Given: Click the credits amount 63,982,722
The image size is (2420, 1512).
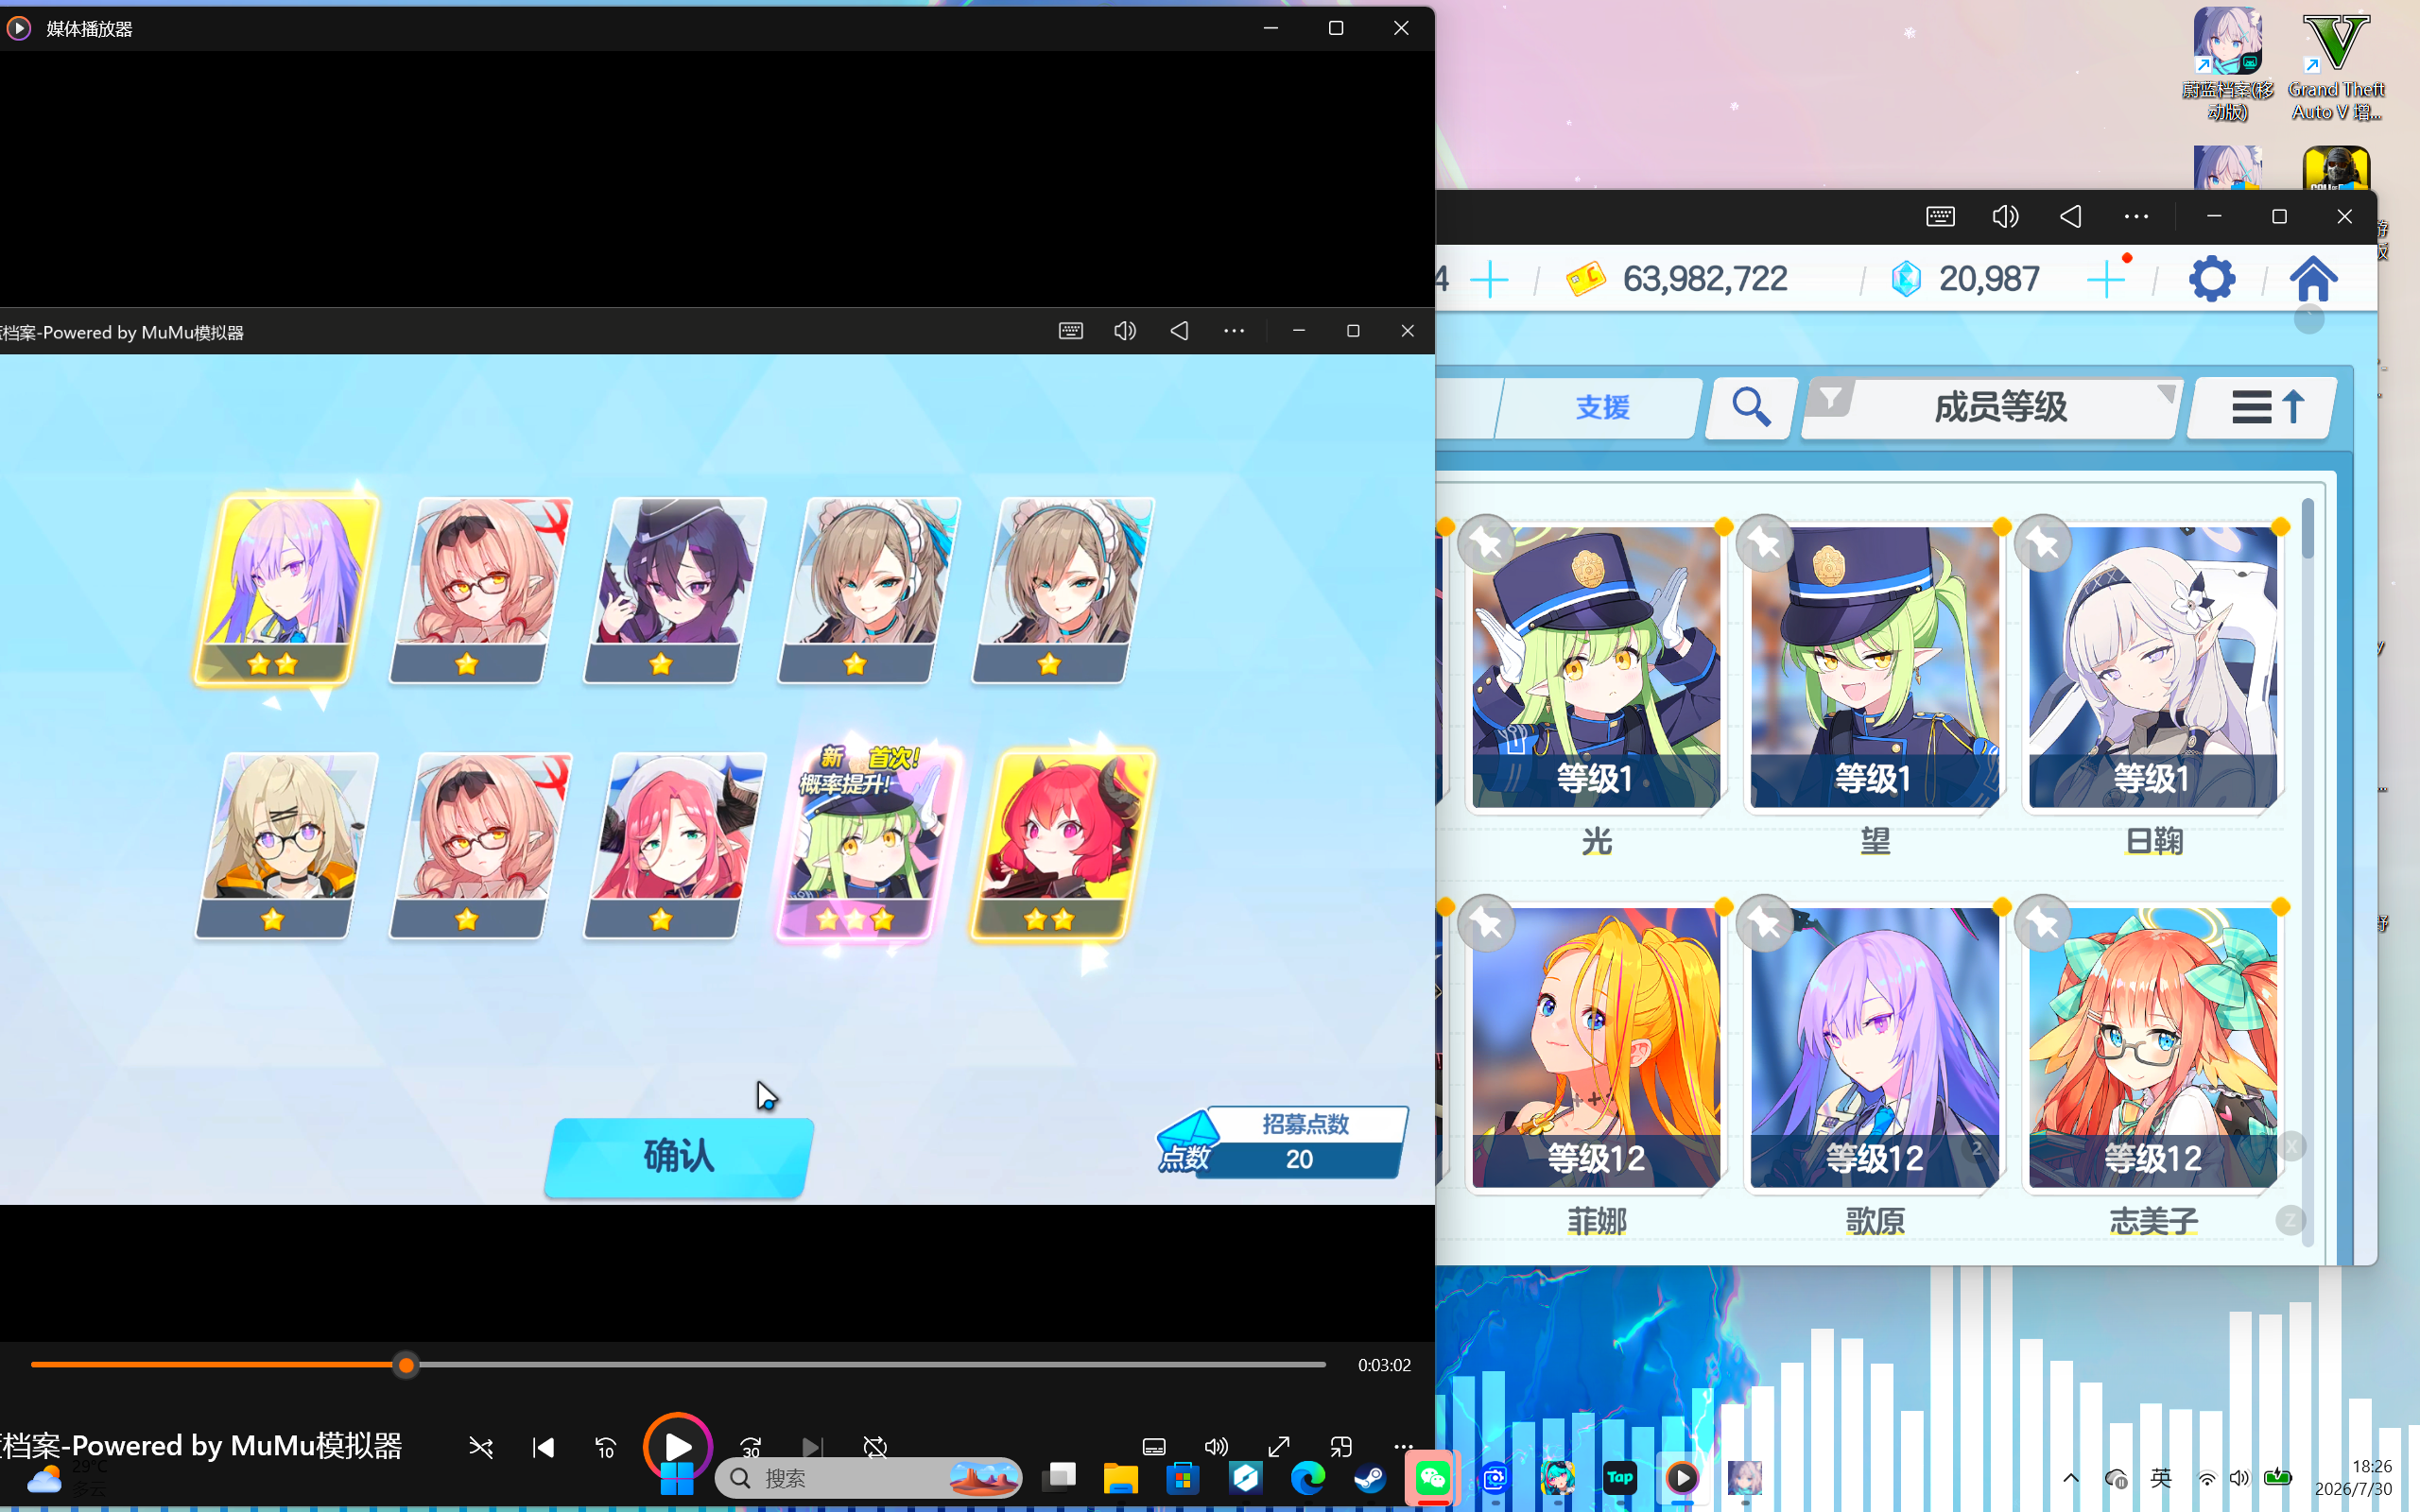Looking at the screenshot, I should 1705,279.
